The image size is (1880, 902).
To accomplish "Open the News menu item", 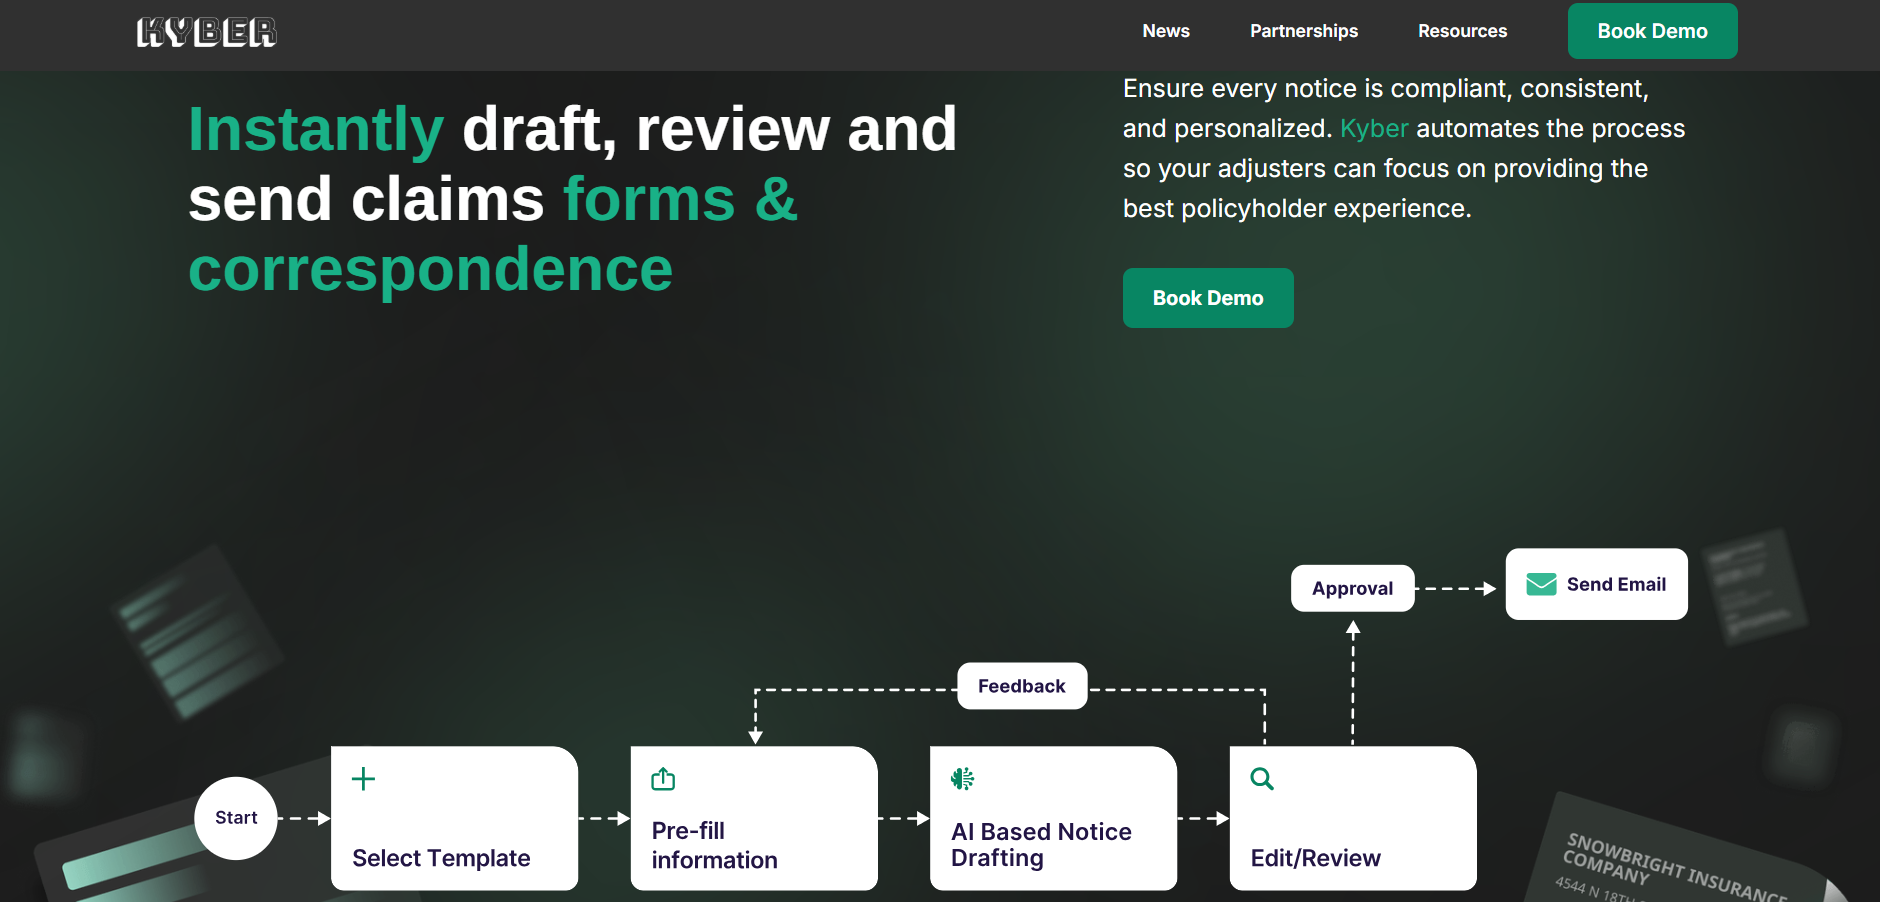I will (x=1166, y=31).
